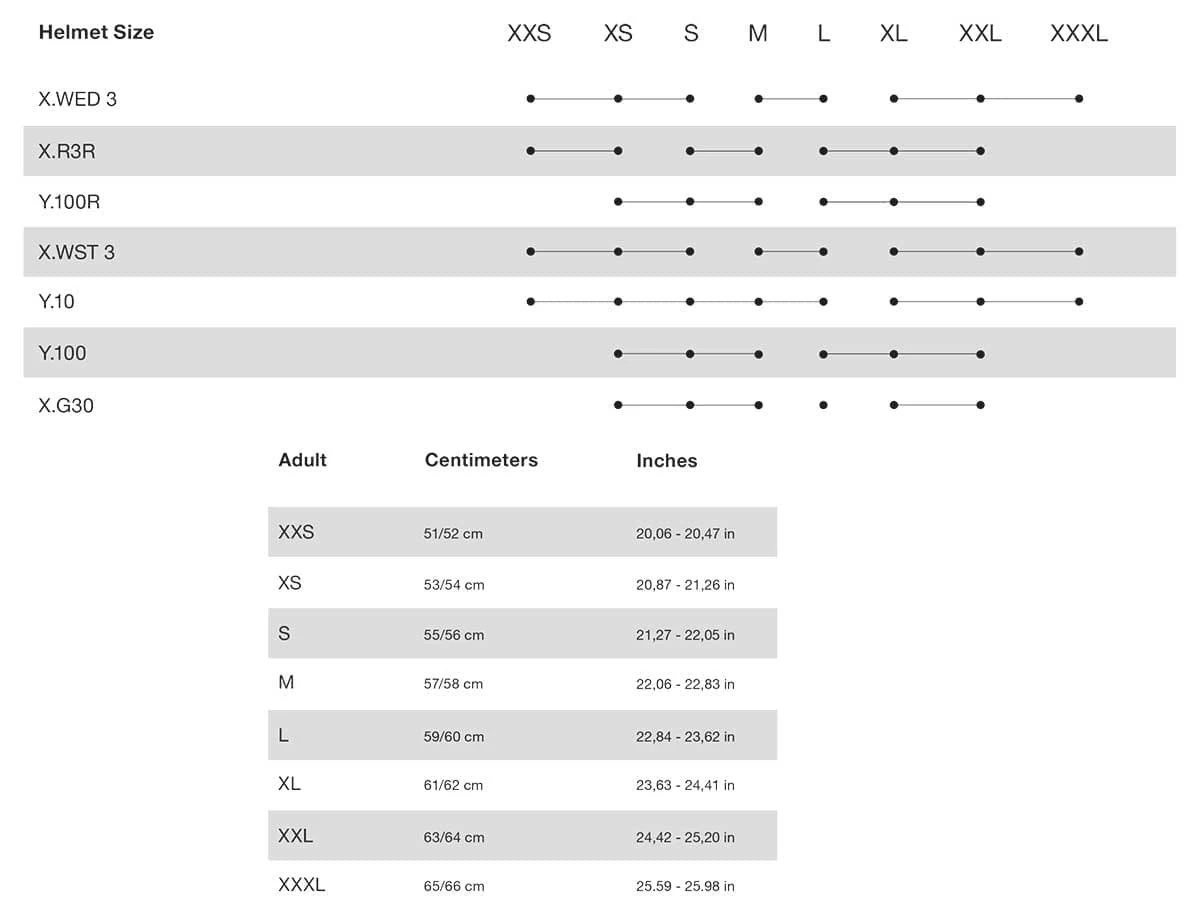
Task: Click the S dot in X.R3R row
Action: (x=690, y=151)
